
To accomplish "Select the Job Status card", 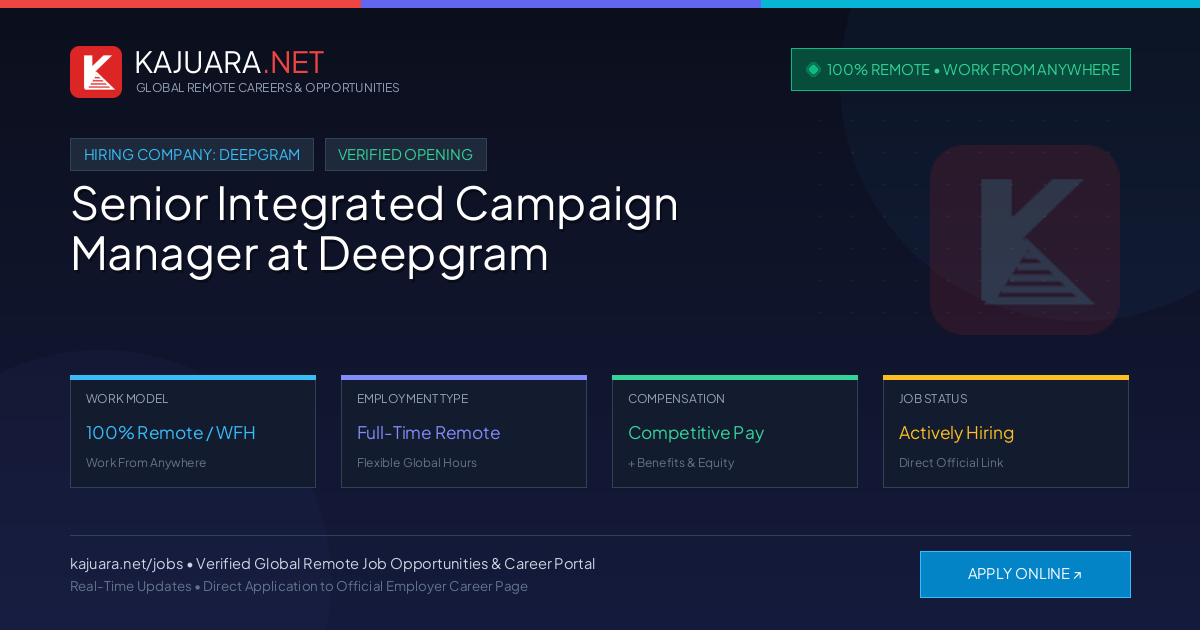I will pos(1006,432).
